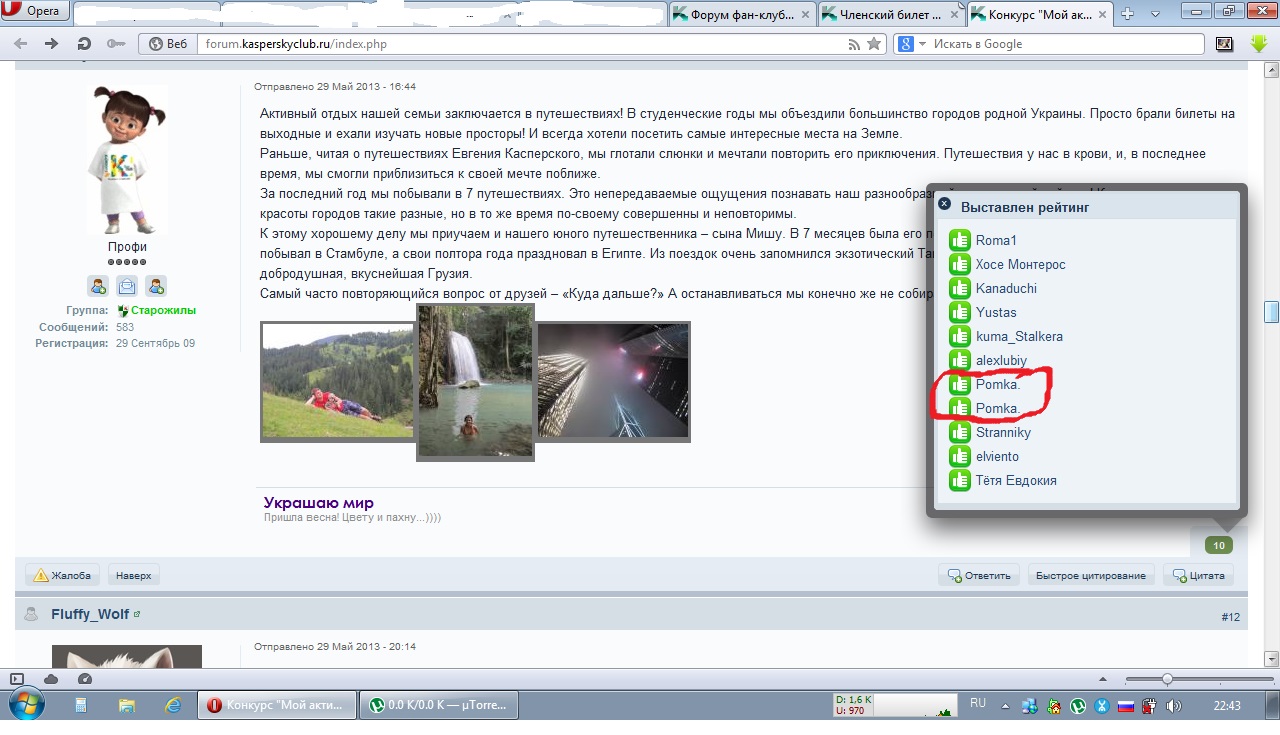Click the green rating badge showing 10
Screen dimensions: 1280x735
tap(1218, 545)
